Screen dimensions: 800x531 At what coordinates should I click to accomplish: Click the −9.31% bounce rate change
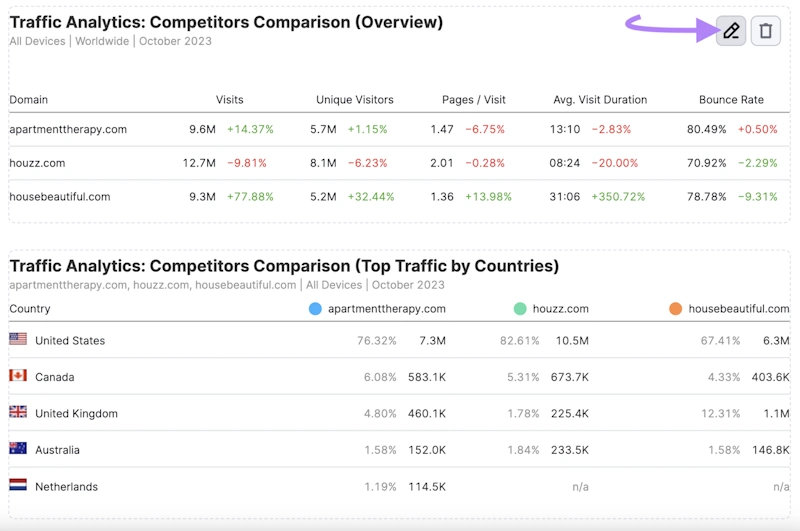coord(758,197)
